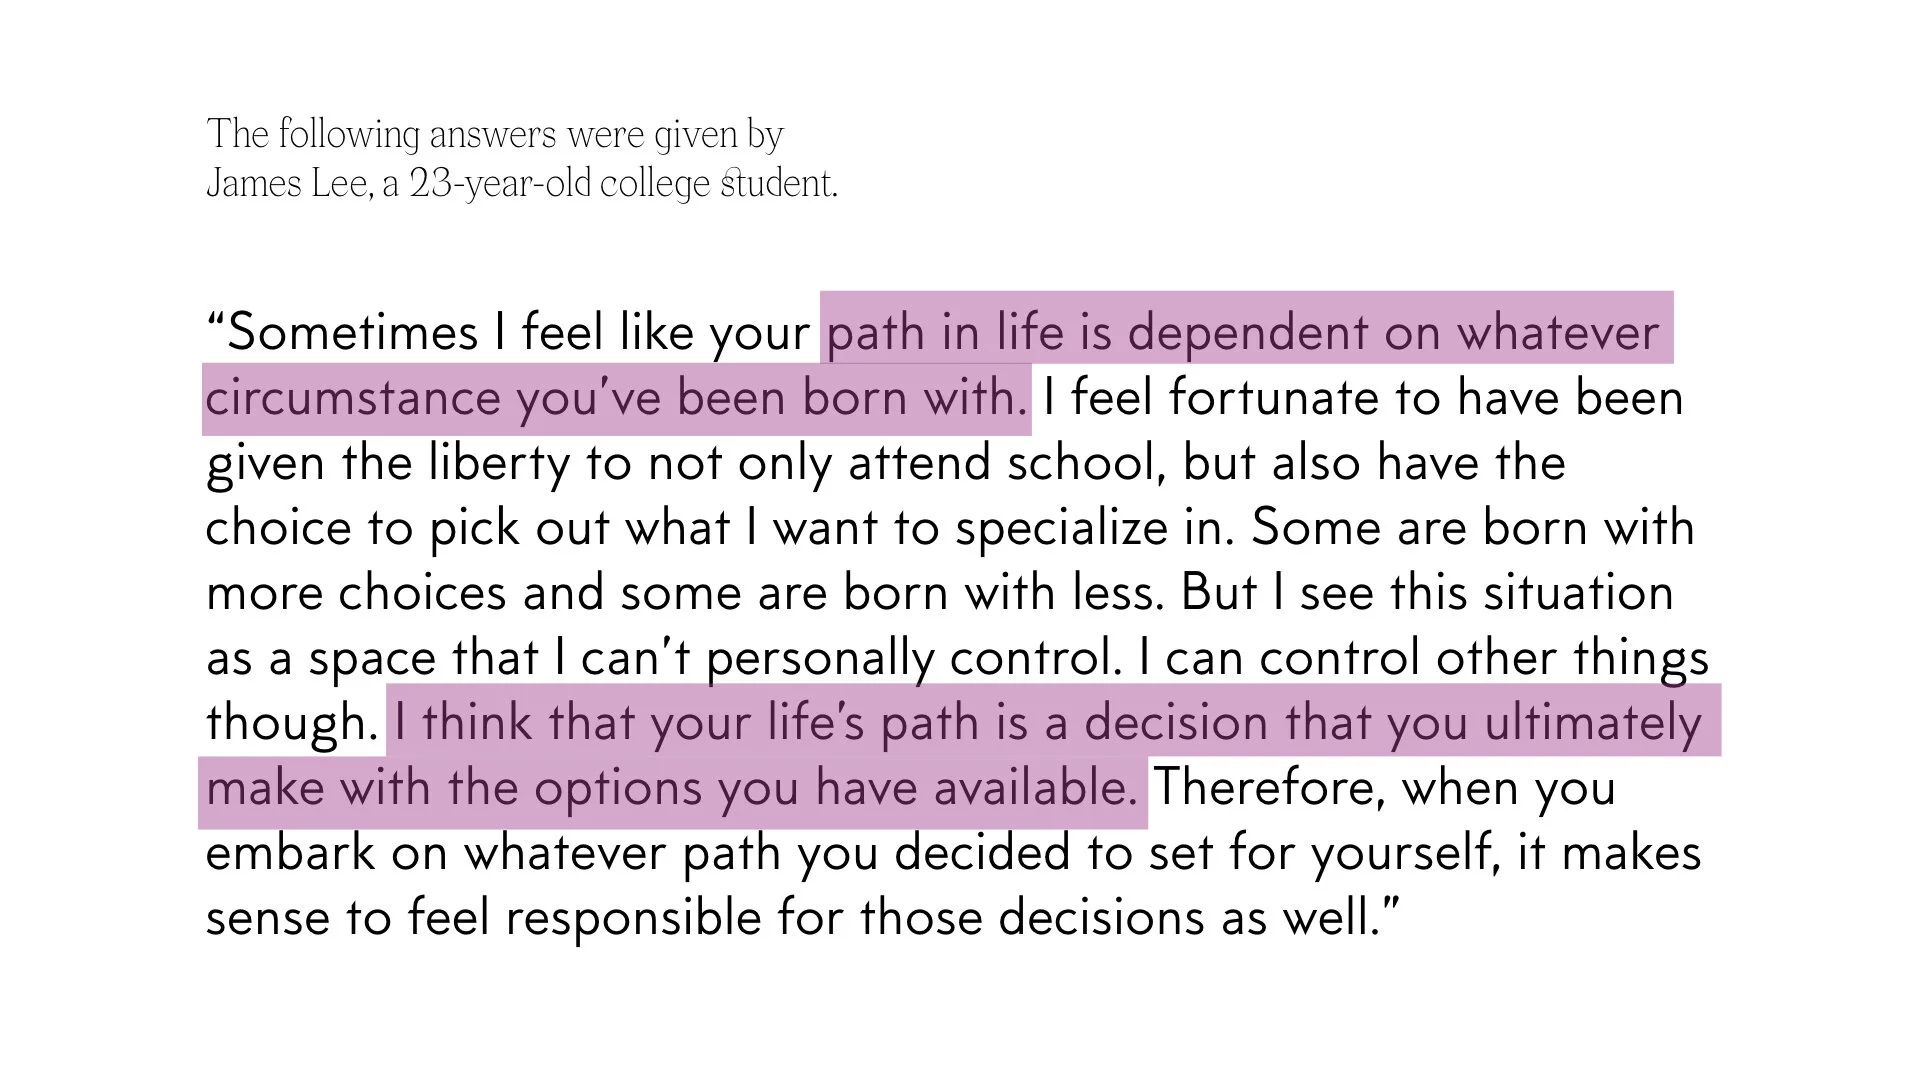Click the highlighted text "path in life is dependent on whatever"
1920x1080 pixels.
pos(1243,333)
